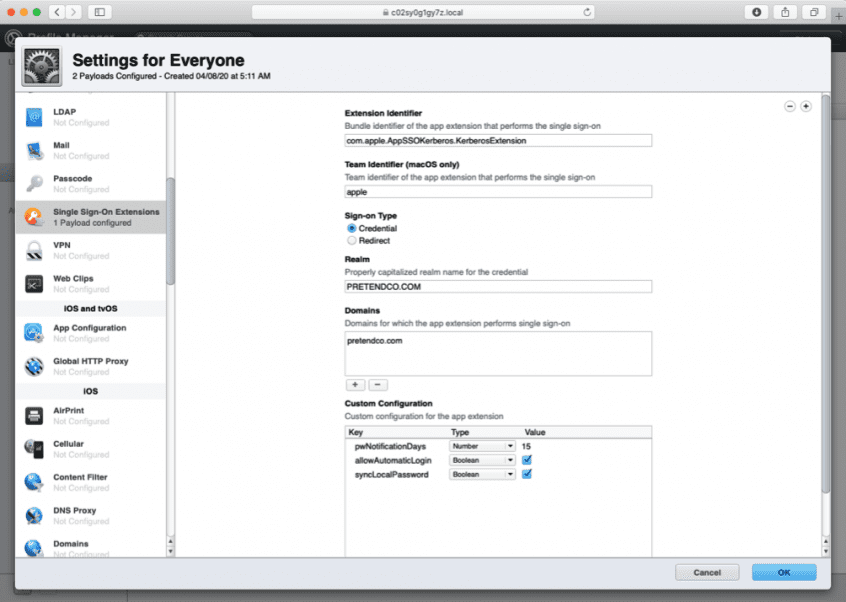Click the OK button

click(784, 572)
